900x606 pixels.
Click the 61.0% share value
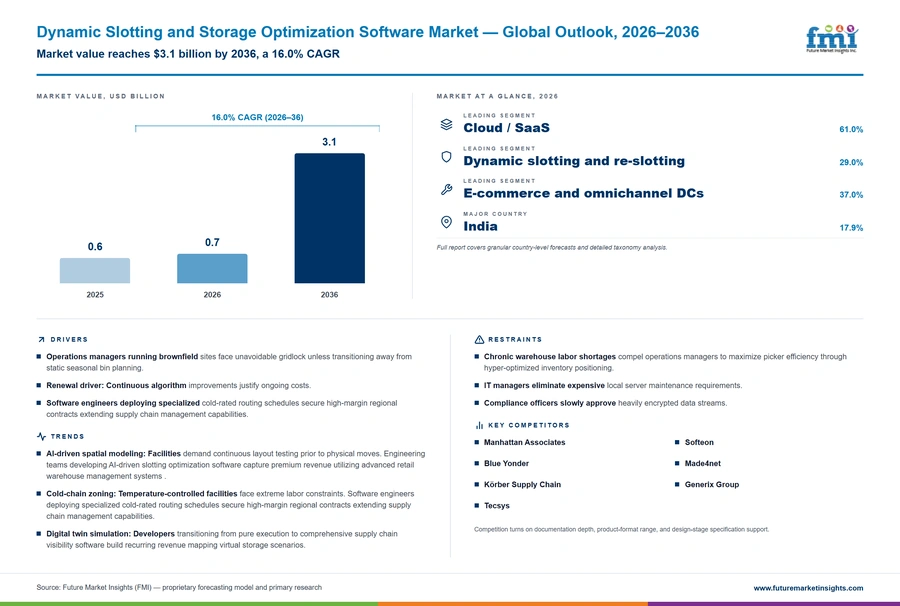tap(851, 130)
